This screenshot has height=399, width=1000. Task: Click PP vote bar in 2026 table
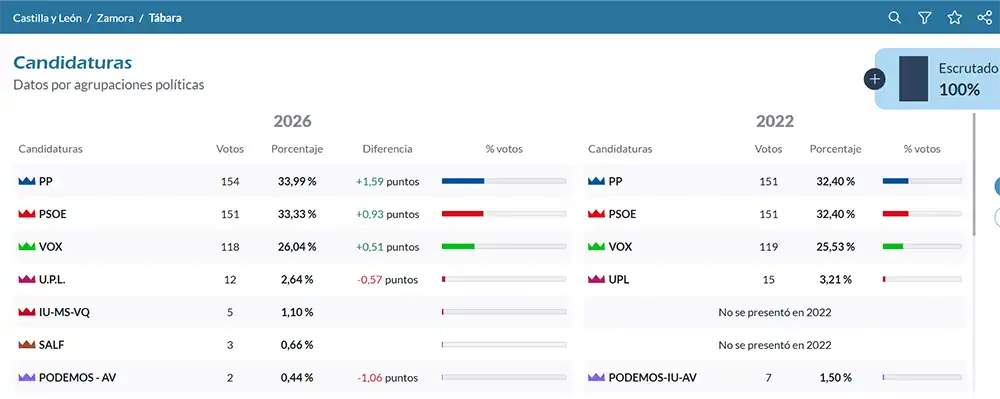pyautogui.click(x=504, y=182)
